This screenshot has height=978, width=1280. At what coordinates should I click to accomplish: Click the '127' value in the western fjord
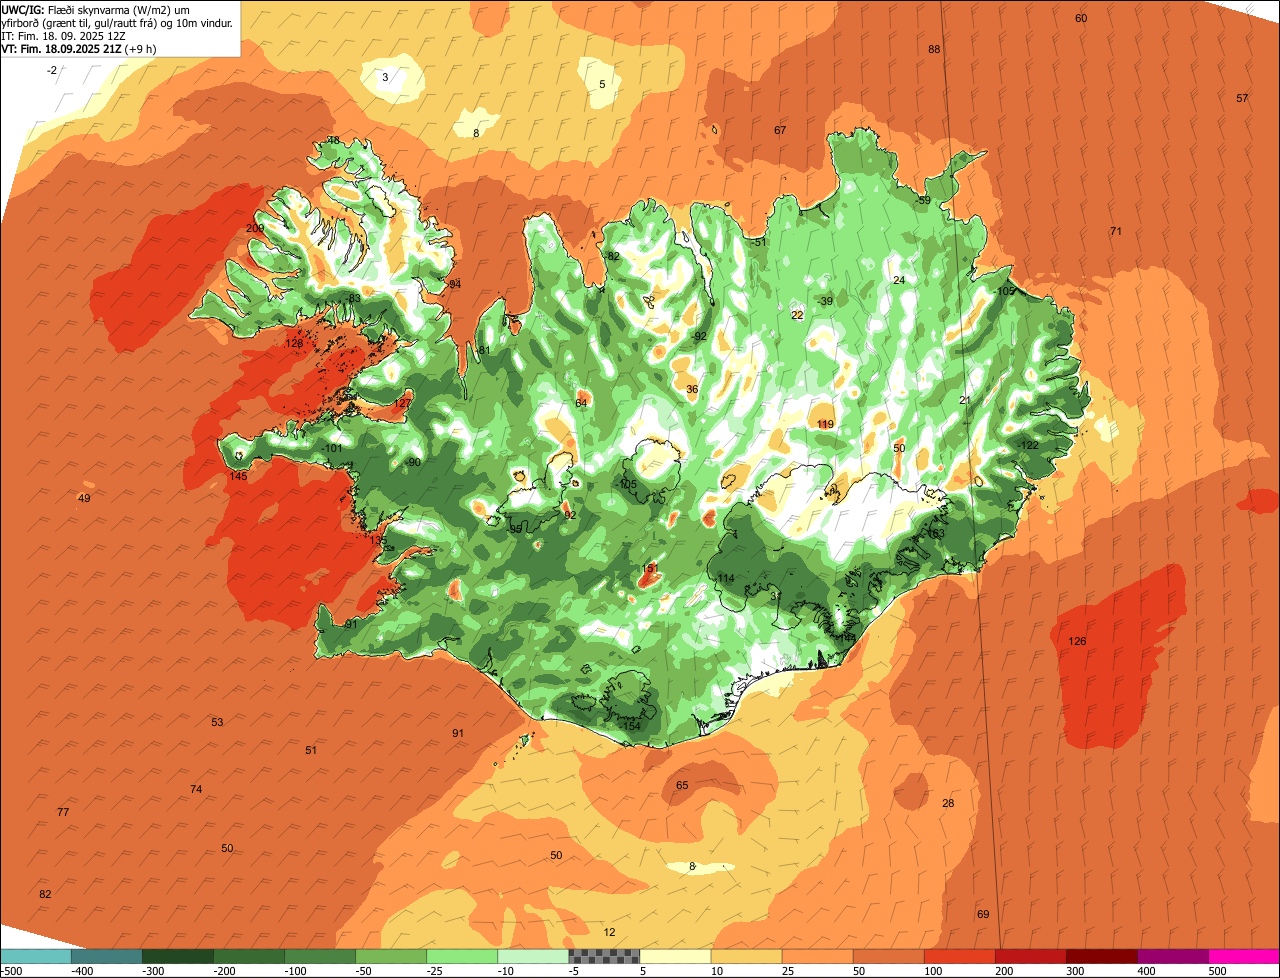pos(402,404)
